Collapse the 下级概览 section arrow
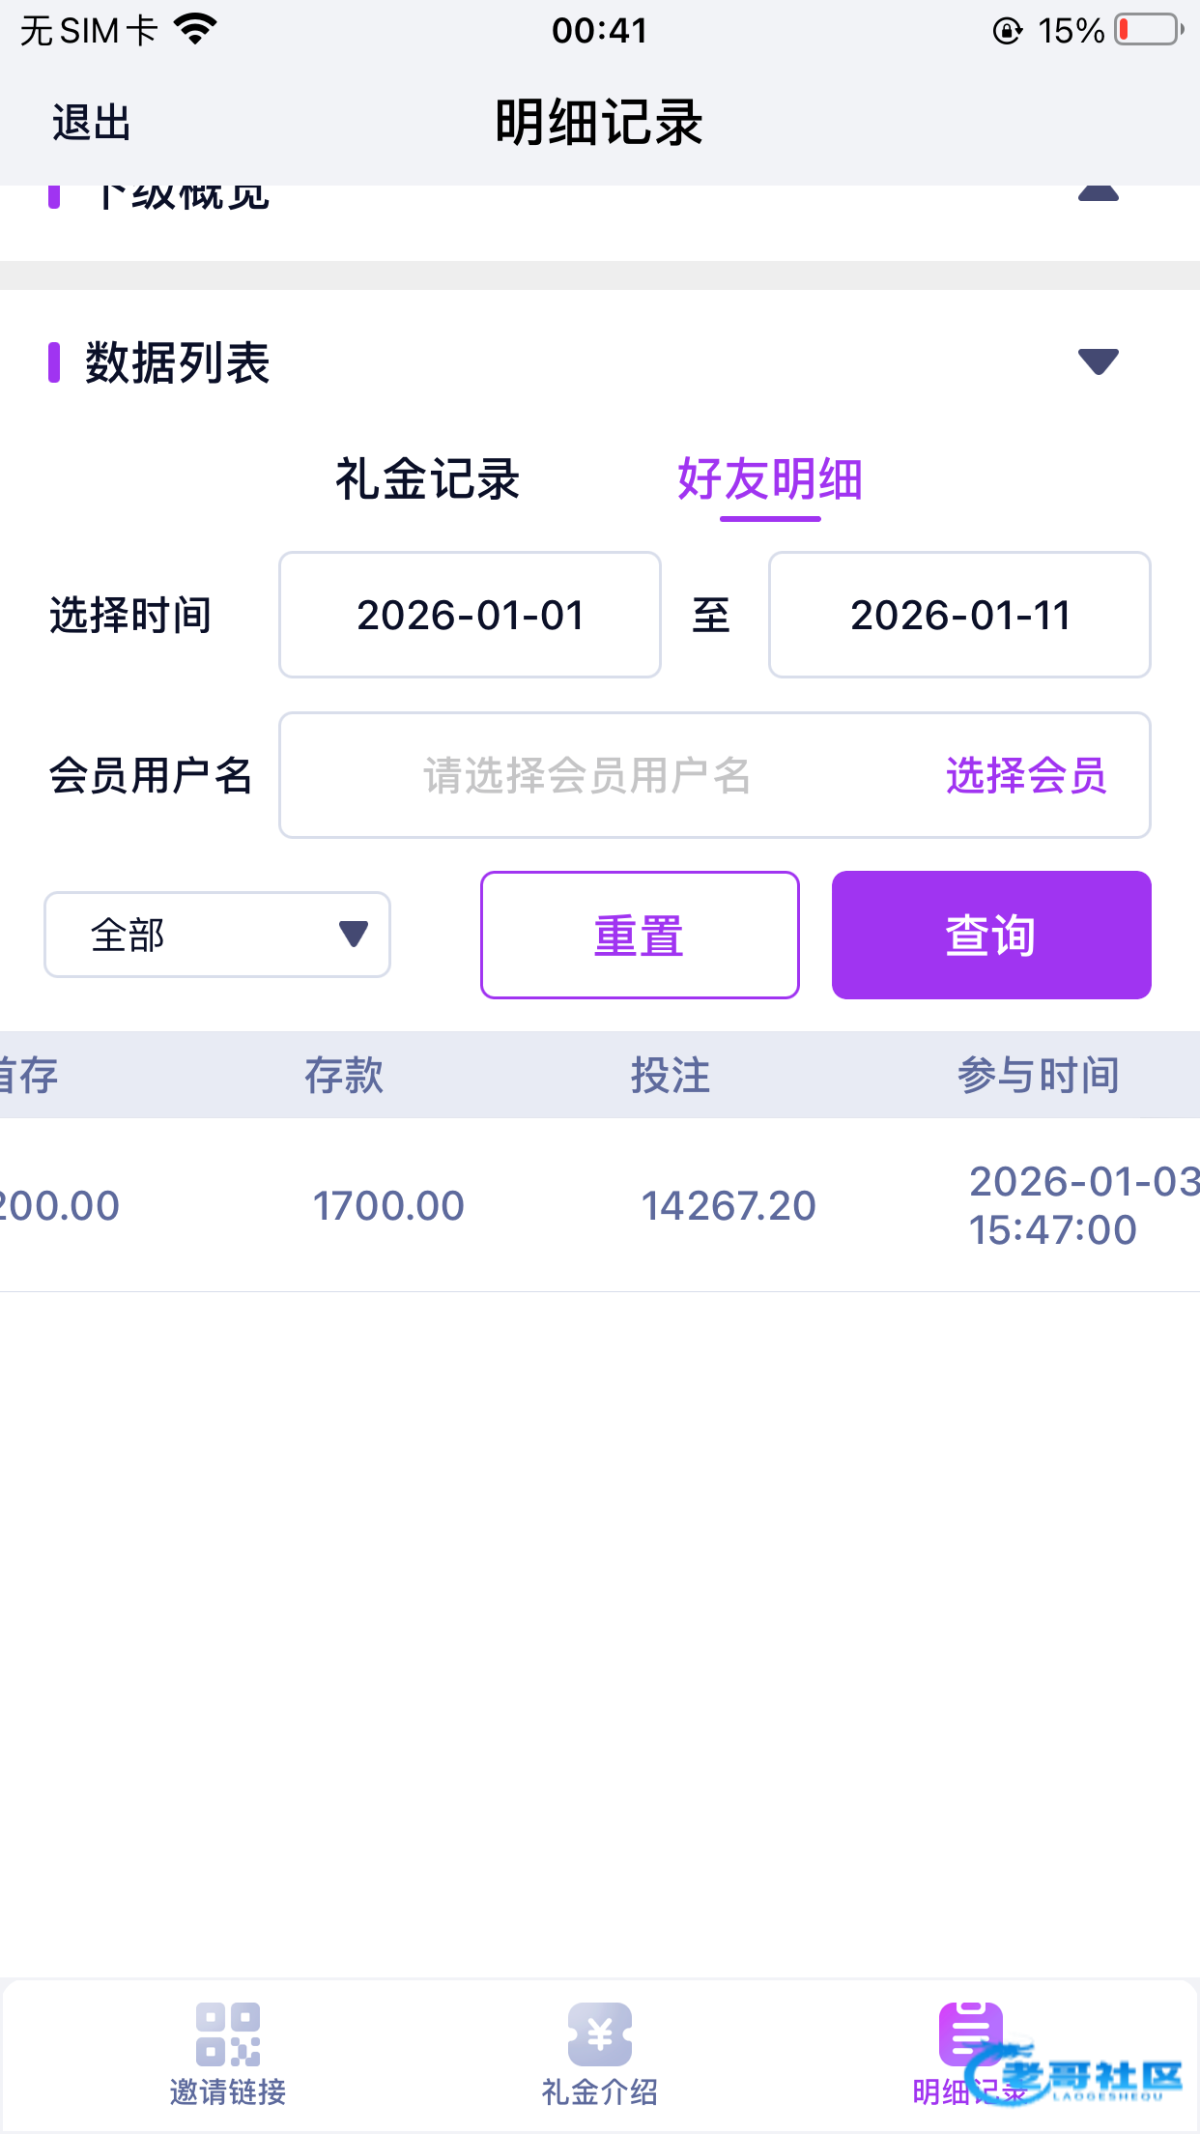Viewport: 1200px width, 2134px height. point(1098,194)
